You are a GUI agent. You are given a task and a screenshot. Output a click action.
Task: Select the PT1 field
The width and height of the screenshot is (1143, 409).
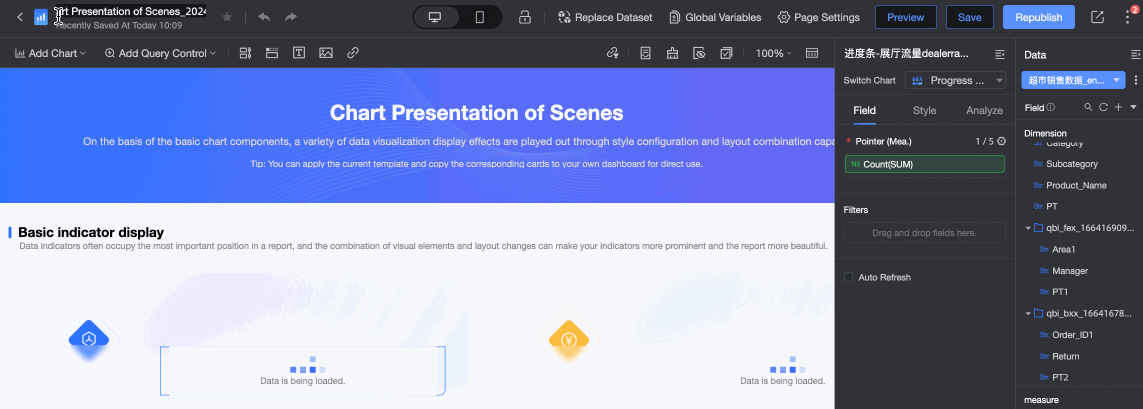1060,292
